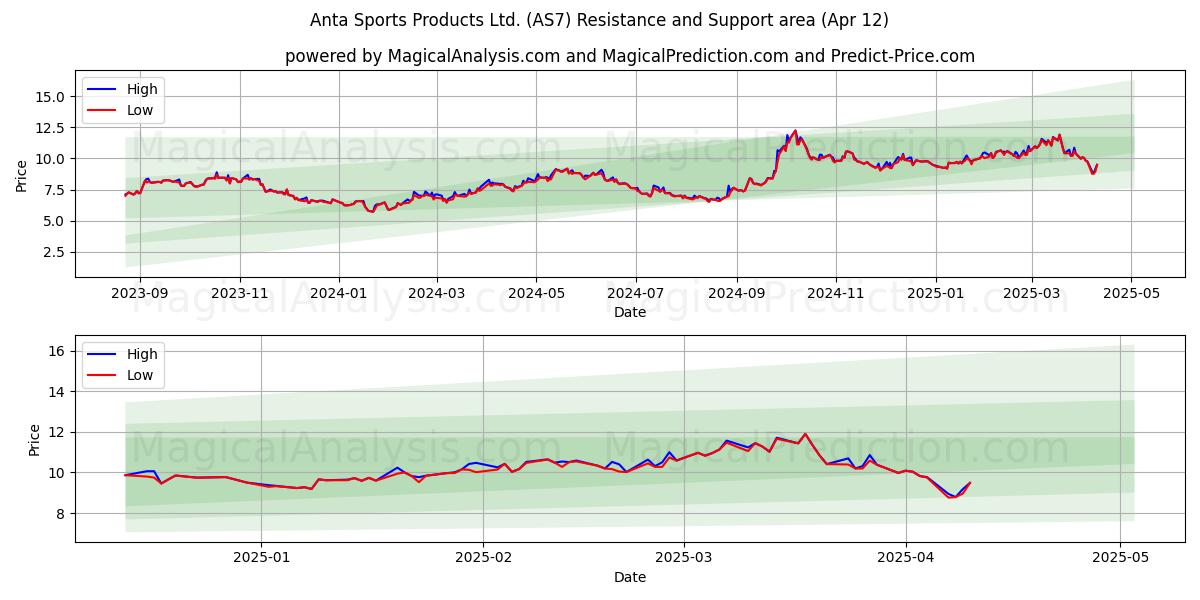Click the '15.0' y-axis value on the top chart
The image size is (1200, 600).
click(x=51, y=97)
